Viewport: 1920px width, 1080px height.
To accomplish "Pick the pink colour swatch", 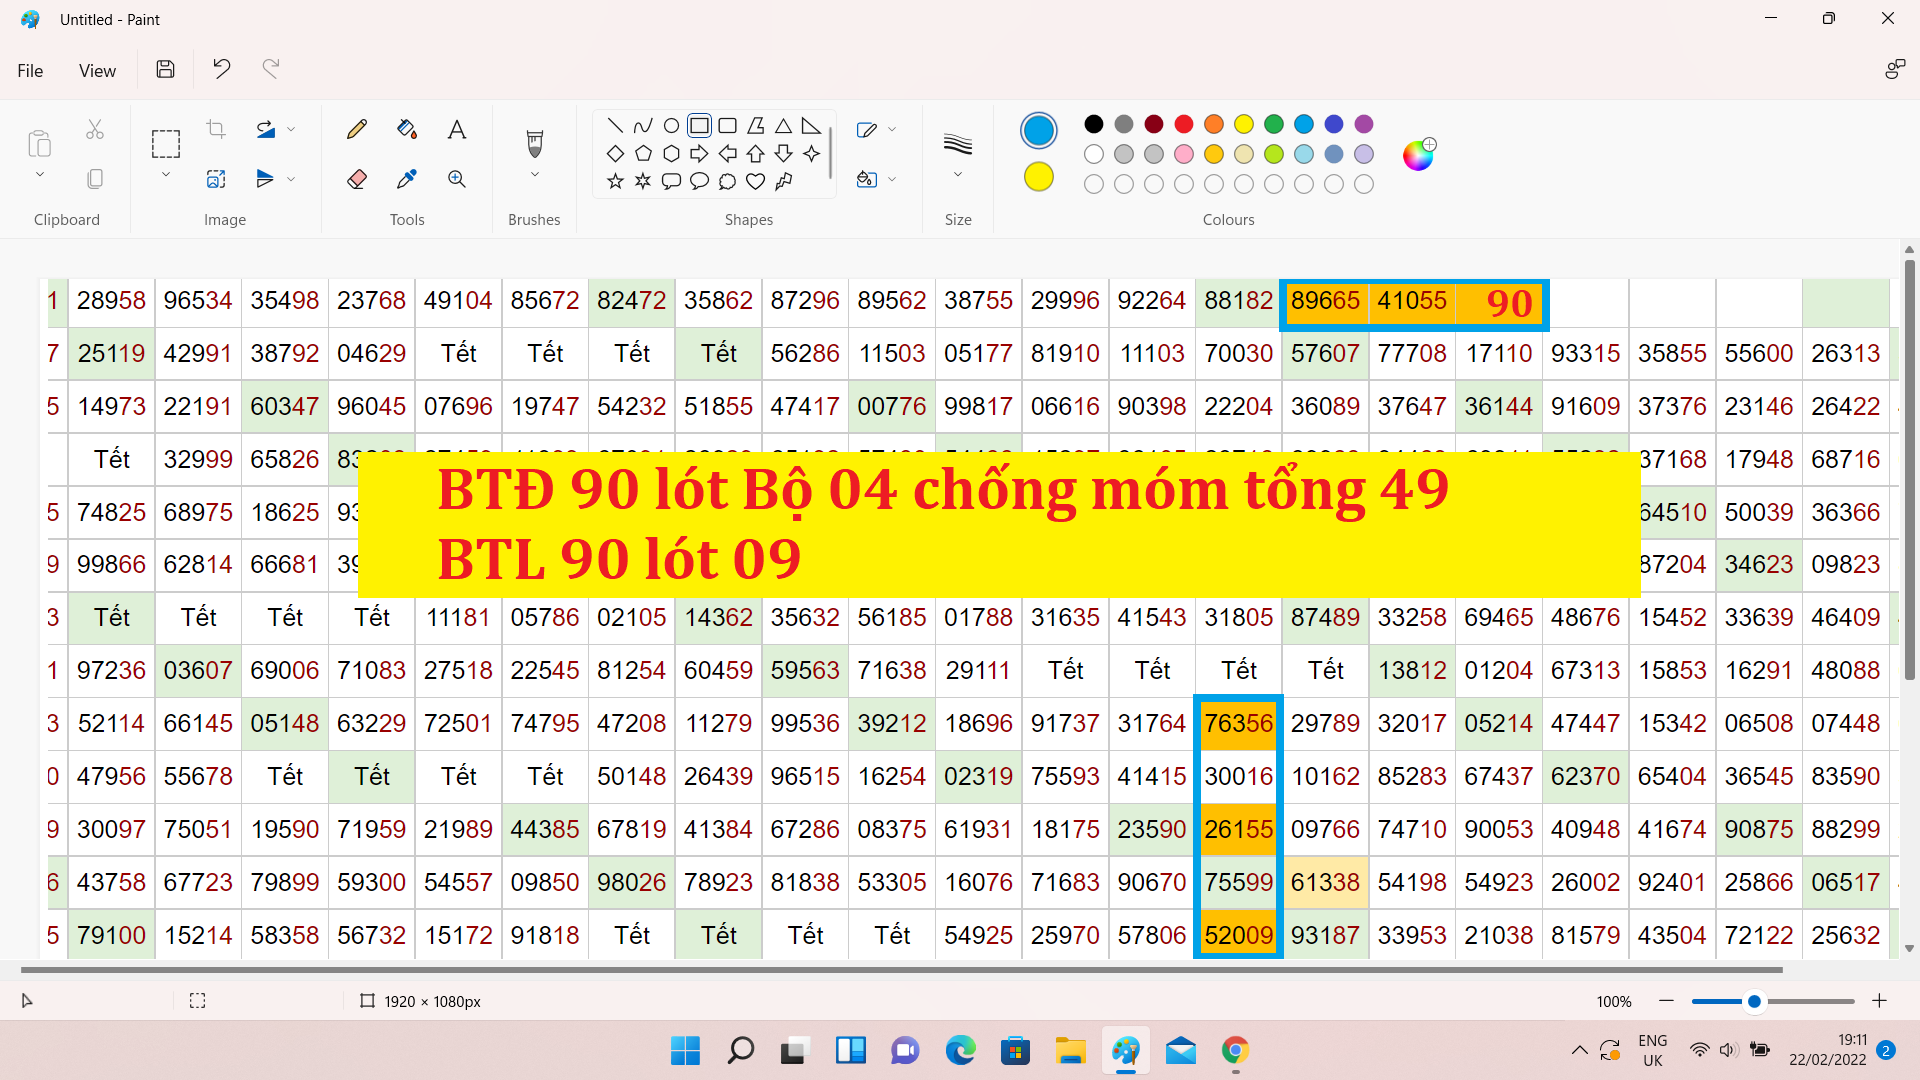I will click(x=1184, y=154).
